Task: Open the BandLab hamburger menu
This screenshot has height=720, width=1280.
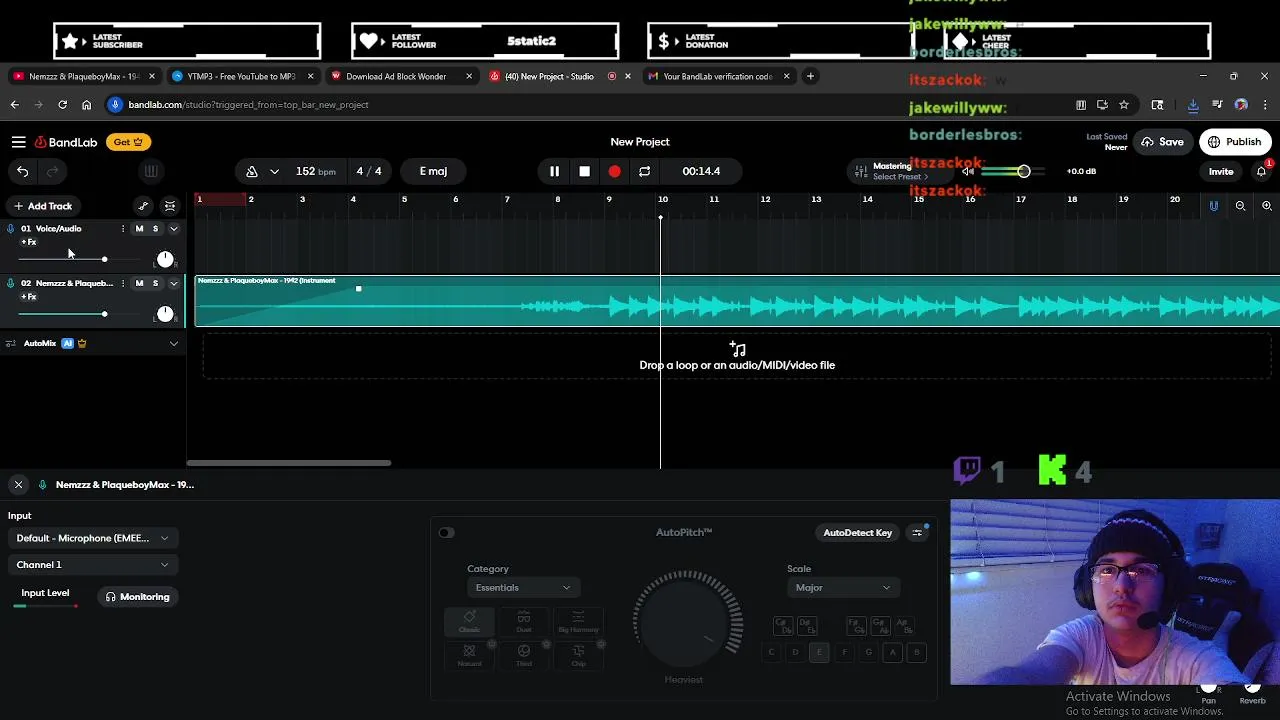Action: pyautogui.click(x=19, y=142)
